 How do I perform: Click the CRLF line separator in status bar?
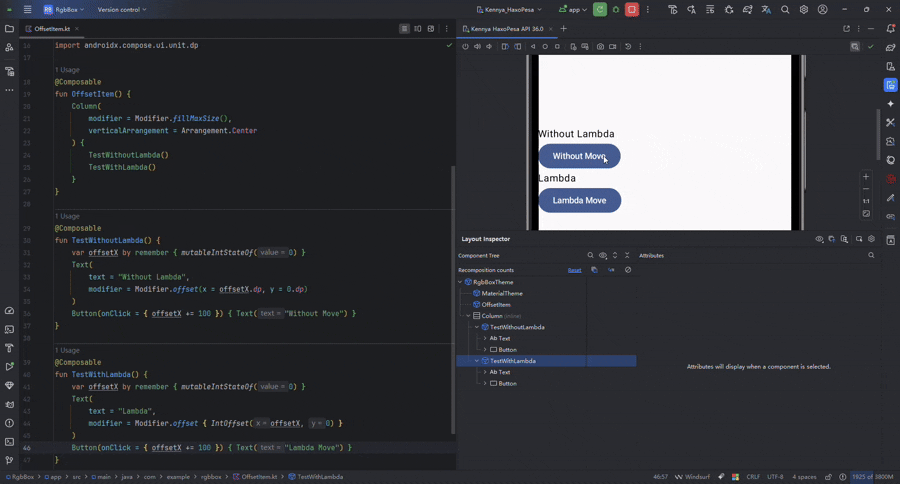[x=753, y=477]
